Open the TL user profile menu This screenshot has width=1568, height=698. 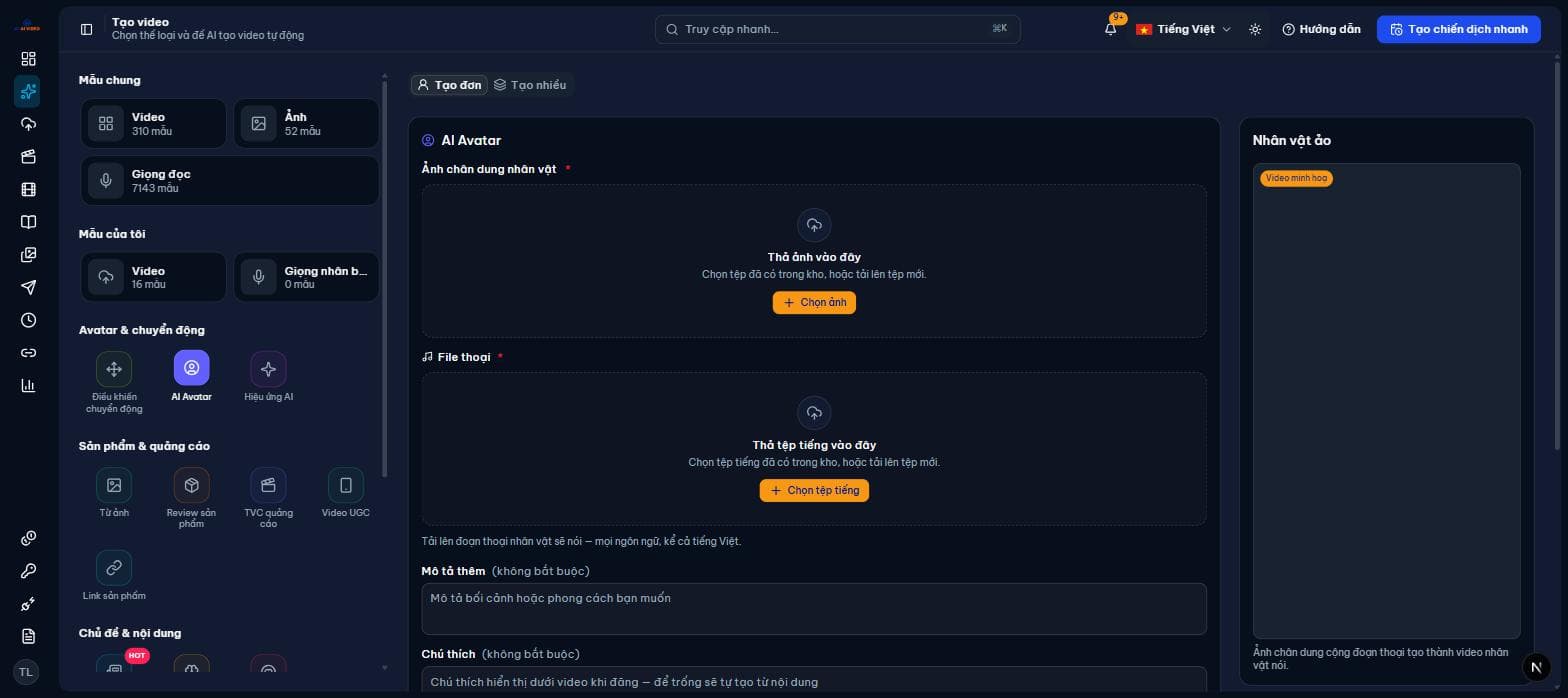pyautogui.click(x=26, y=672)
